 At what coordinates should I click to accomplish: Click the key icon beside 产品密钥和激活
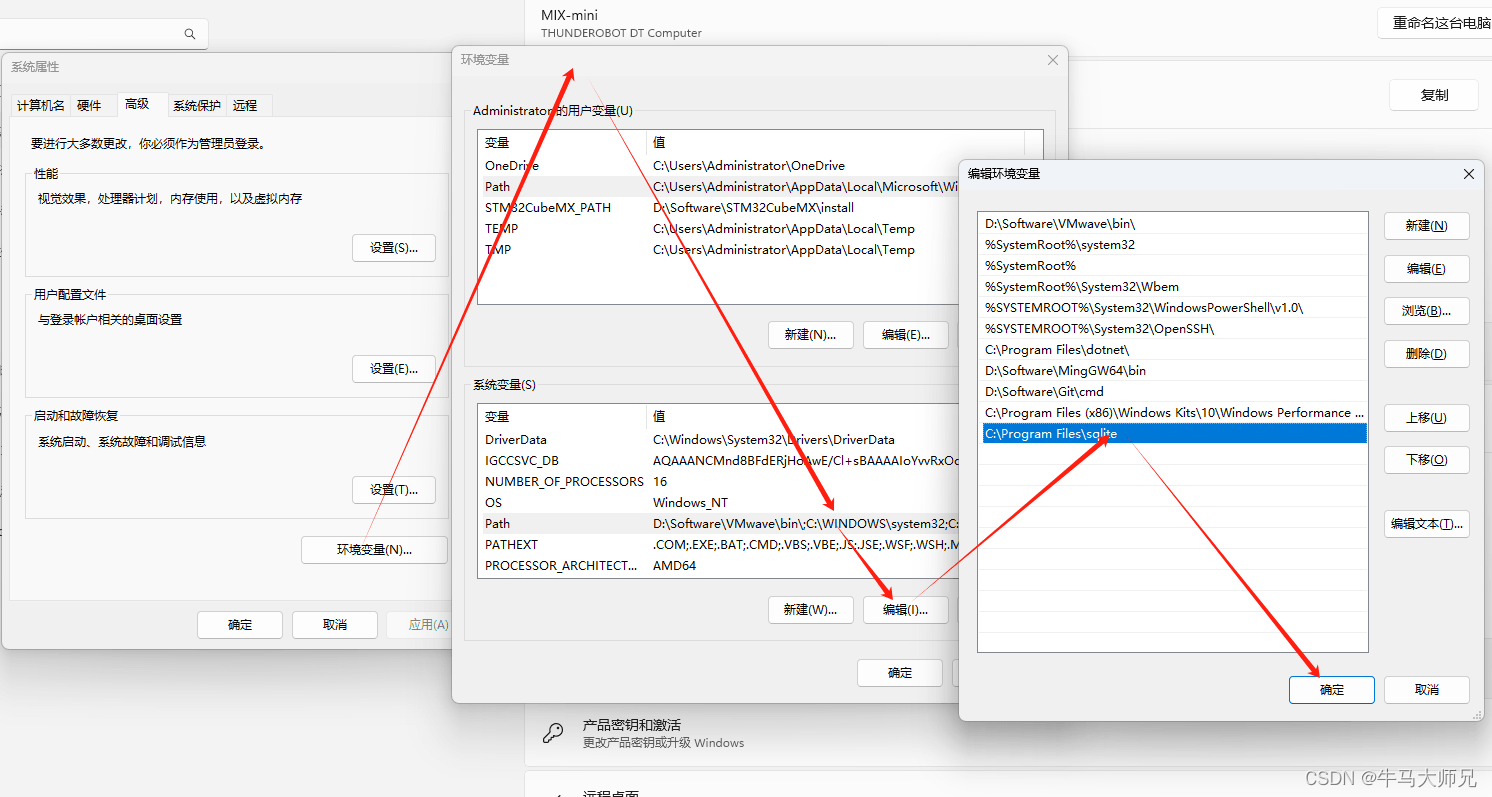(x=552, y=733)
